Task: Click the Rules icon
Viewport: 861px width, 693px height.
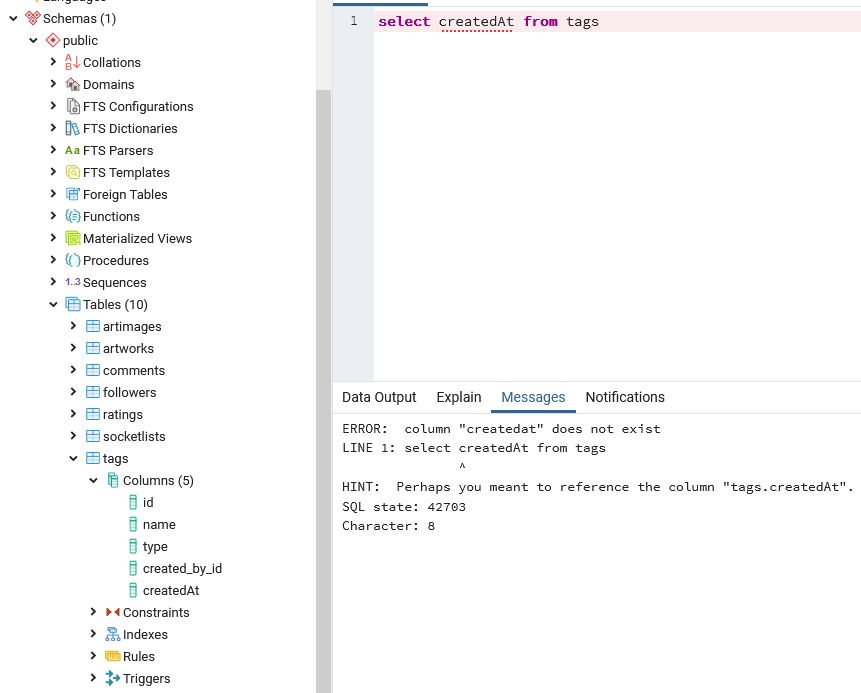Action: point(113,656)
